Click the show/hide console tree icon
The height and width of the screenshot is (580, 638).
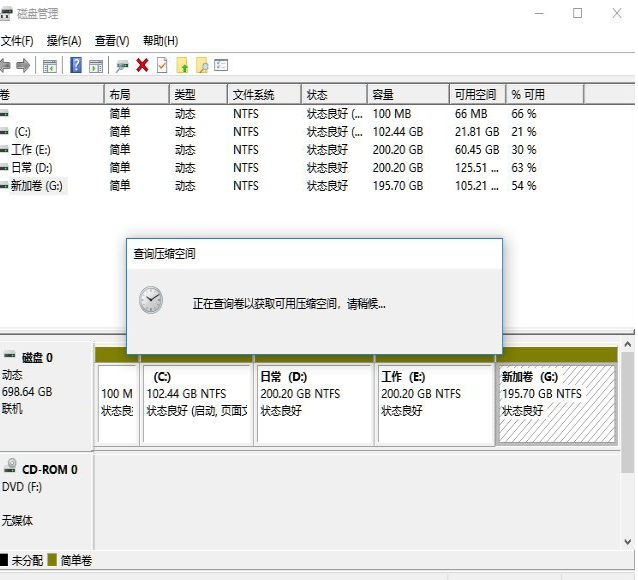[x=49, y=65]
